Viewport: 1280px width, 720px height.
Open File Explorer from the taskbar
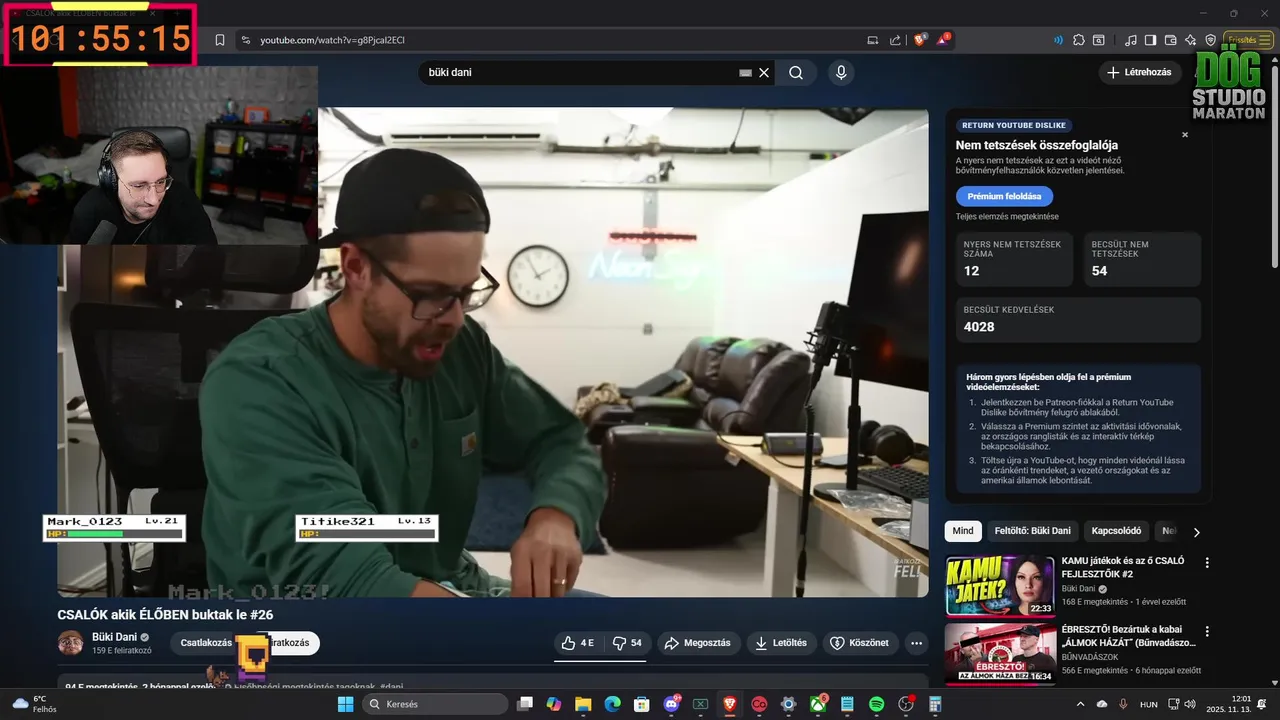coord(583,704)
